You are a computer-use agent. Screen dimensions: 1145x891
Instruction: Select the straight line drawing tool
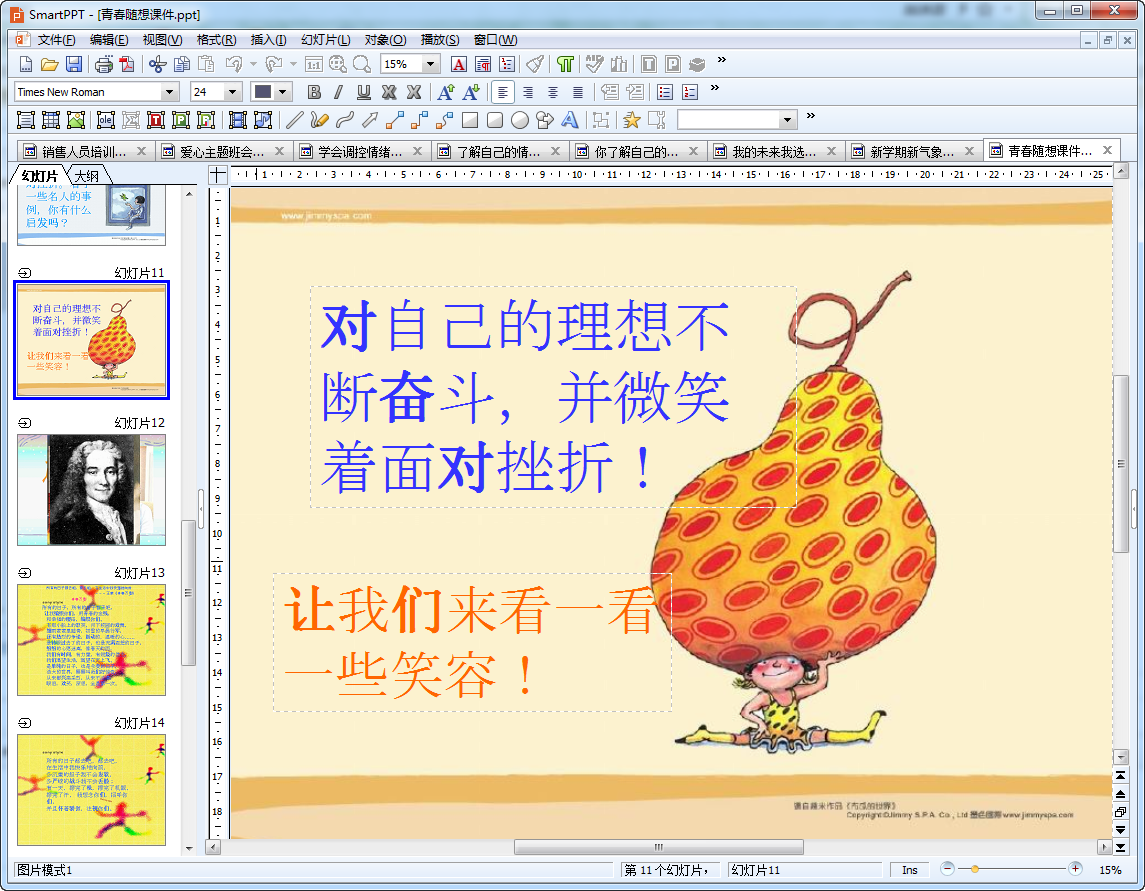(x=294, y=120)
